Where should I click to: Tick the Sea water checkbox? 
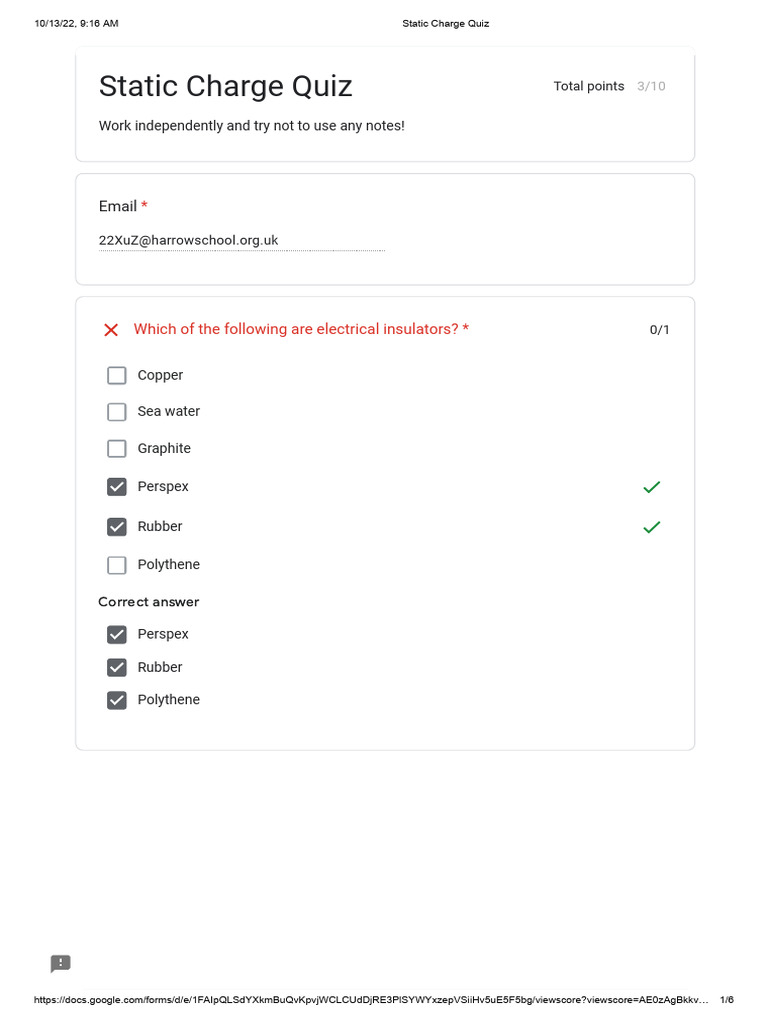(117, 412)
